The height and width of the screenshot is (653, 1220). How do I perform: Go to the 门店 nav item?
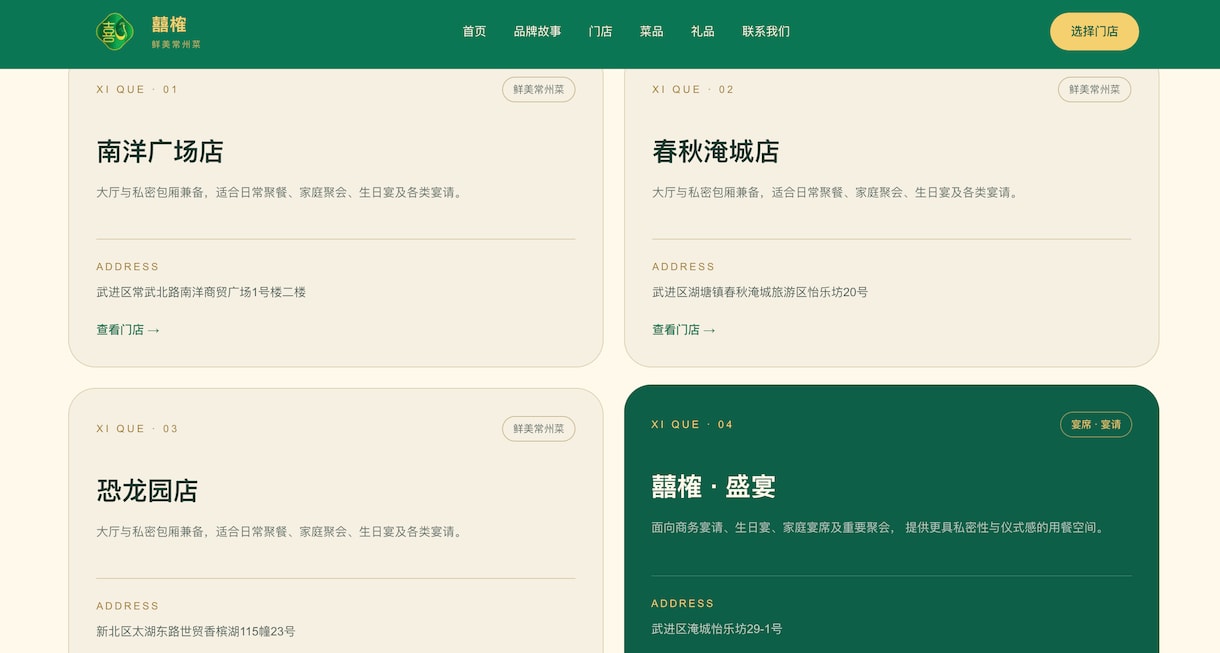pos(600,31)
